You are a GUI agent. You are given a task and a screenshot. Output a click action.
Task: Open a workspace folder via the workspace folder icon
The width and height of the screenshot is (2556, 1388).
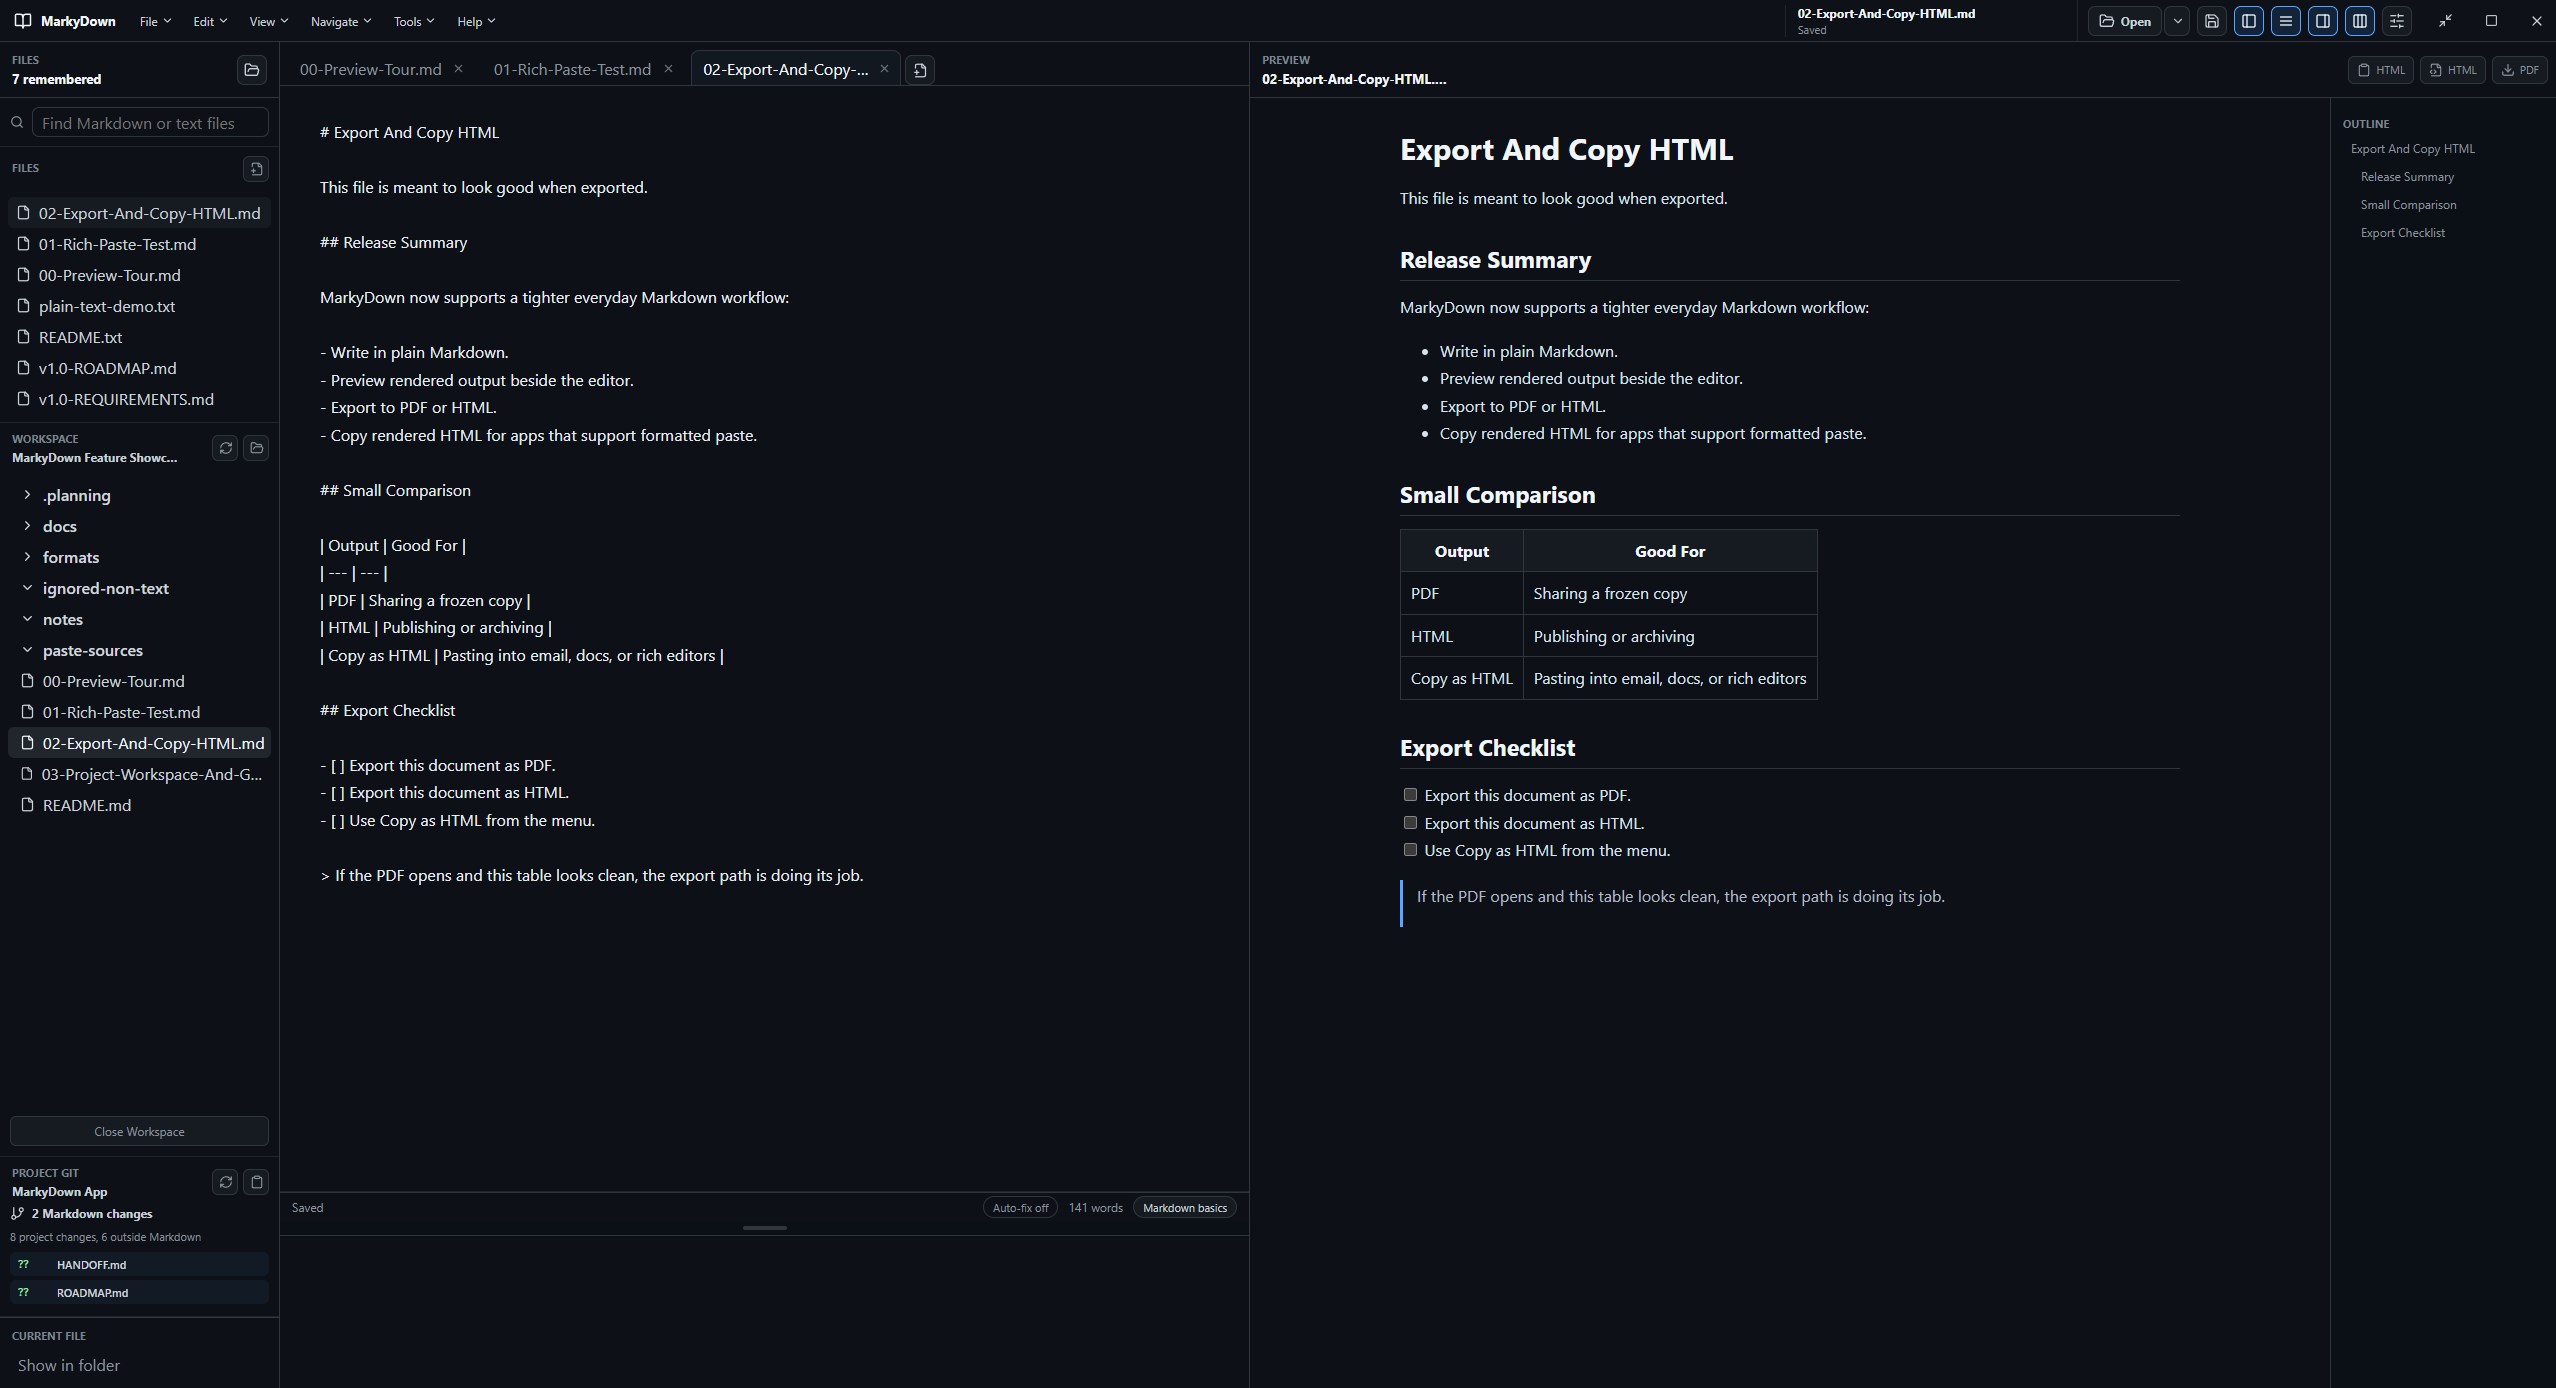(x=256, y=448)
